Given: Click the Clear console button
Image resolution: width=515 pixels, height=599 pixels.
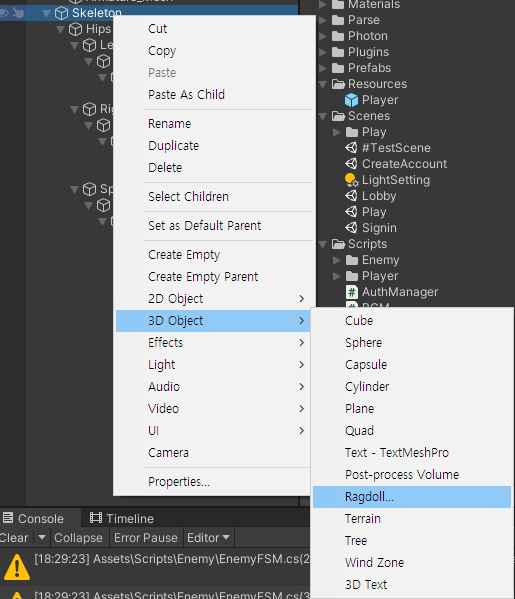Looking at the screenshot, I should coord(15,538).
